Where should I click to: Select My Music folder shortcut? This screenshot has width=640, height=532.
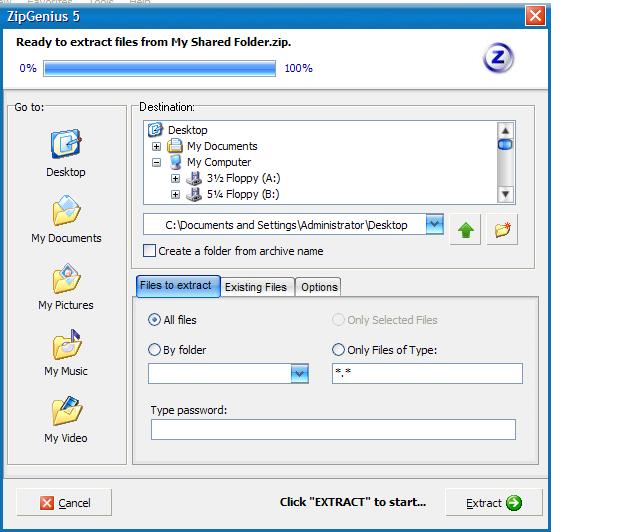67,345
